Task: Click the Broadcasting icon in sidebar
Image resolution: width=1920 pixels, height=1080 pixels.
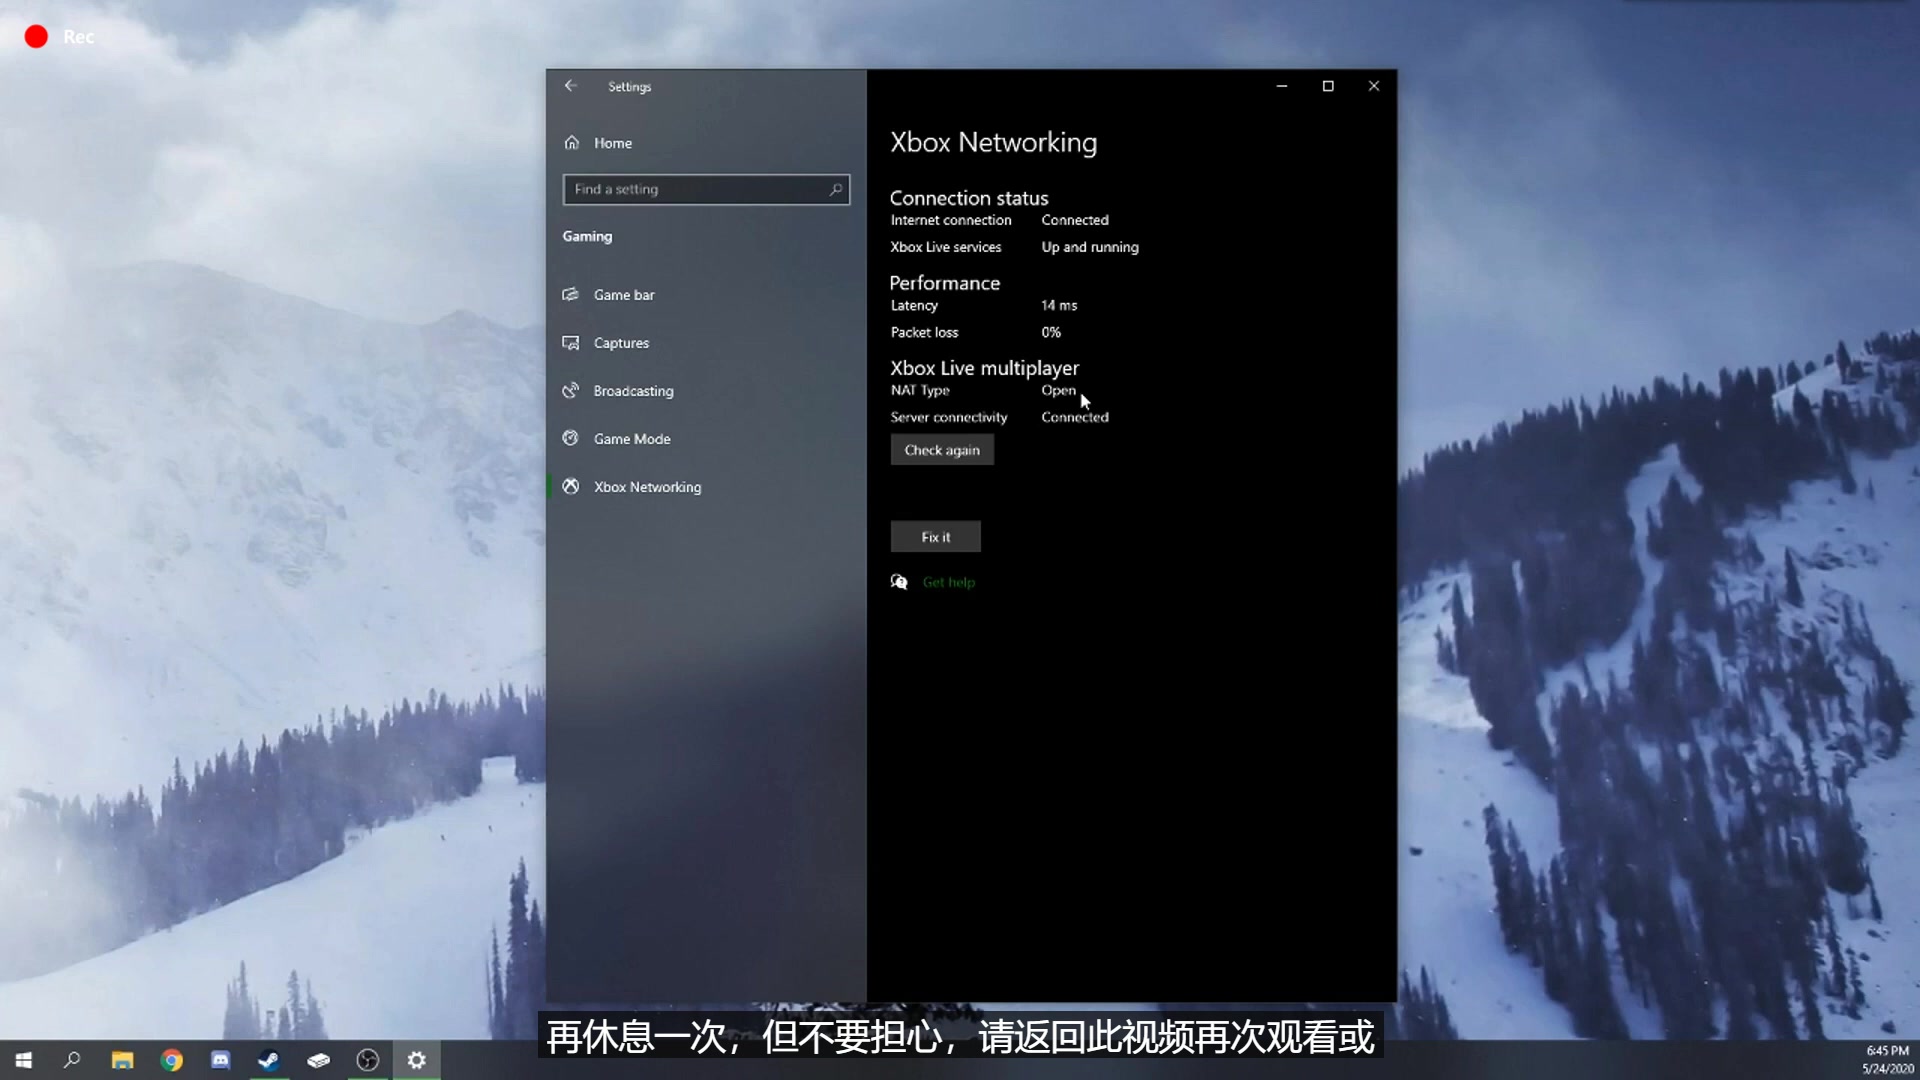Action: (x=571, y=391)
